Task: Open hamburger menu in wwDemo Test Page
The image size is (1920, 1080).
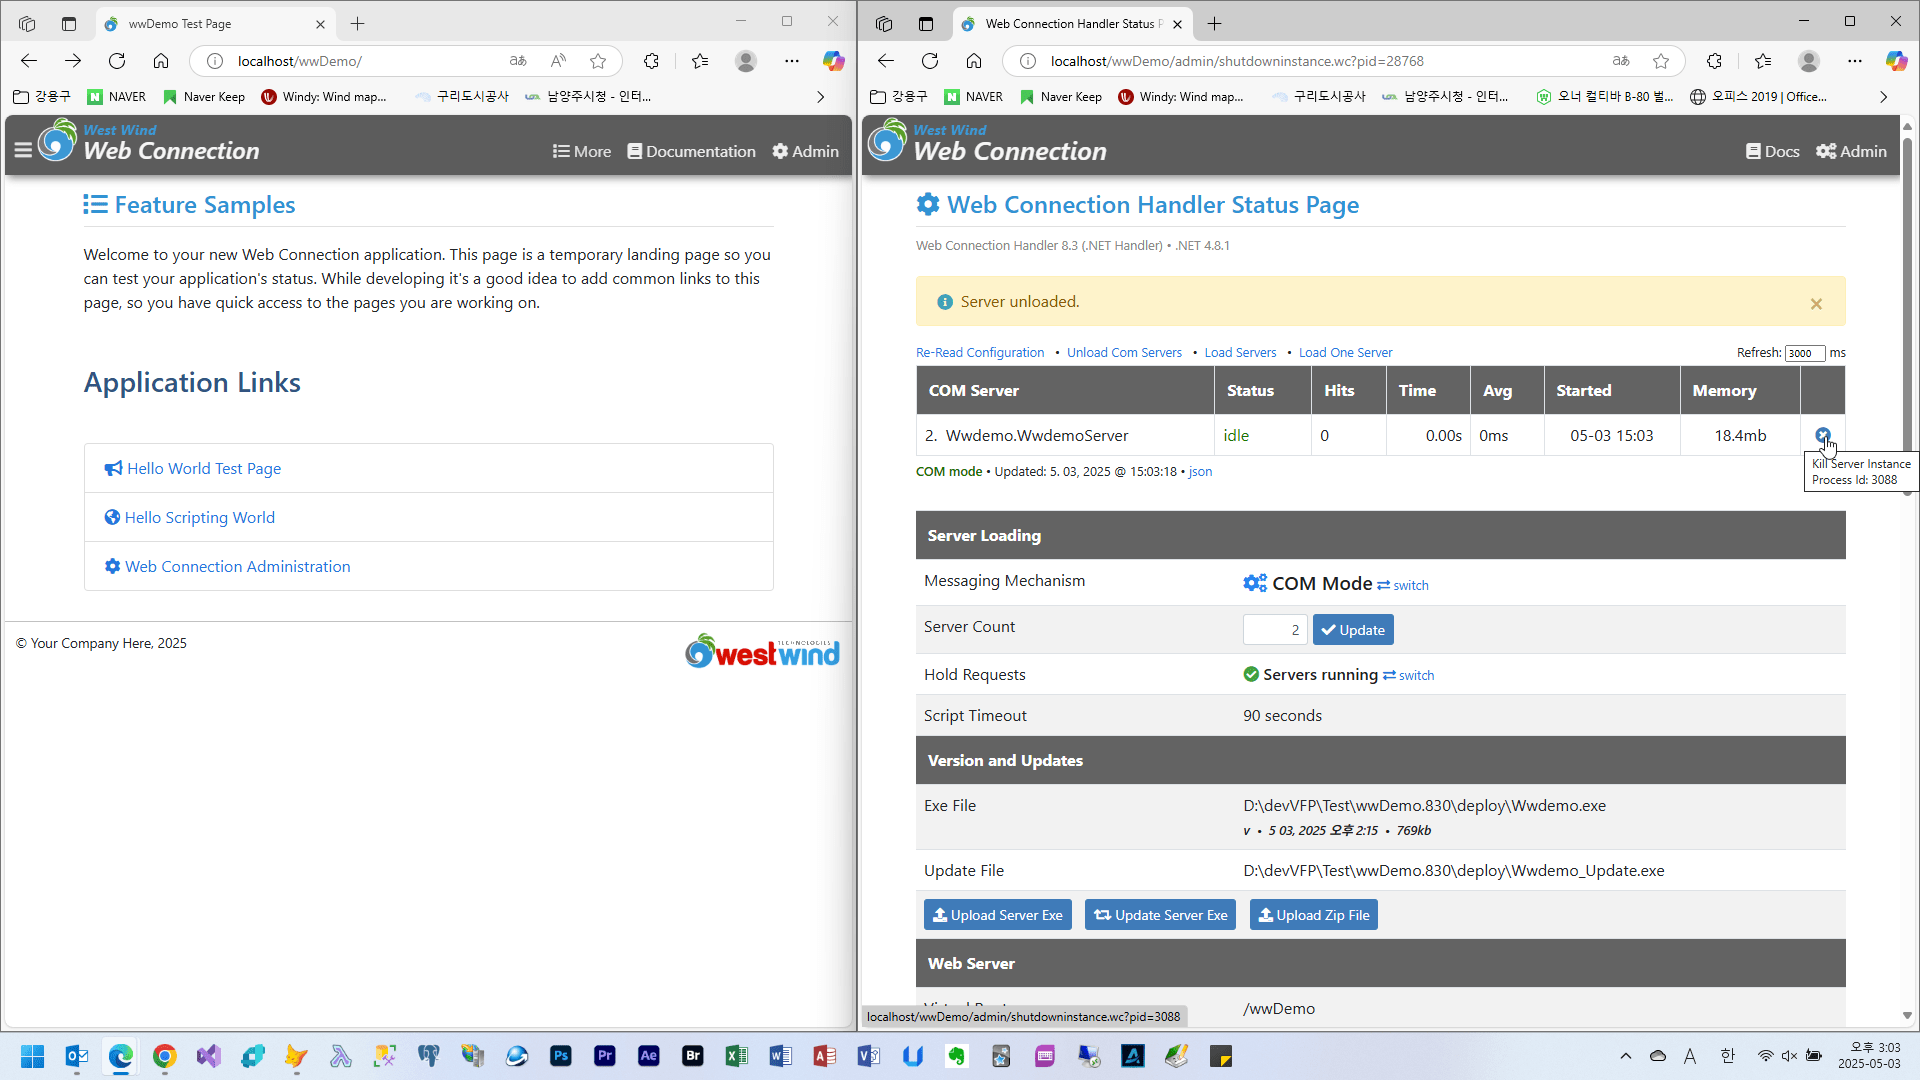Action: coord(23,151)
